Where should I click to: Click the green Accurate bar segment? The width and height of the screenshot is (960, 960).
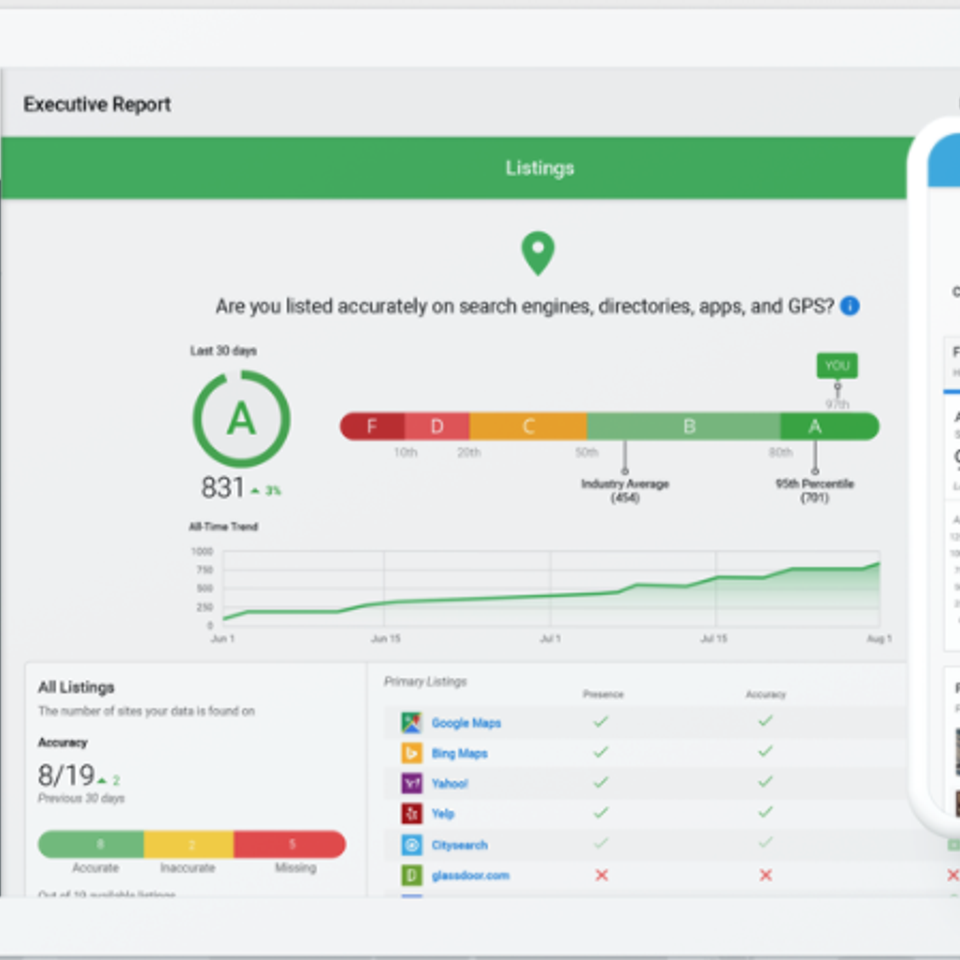pyautogui.click(x=91, y=844)
